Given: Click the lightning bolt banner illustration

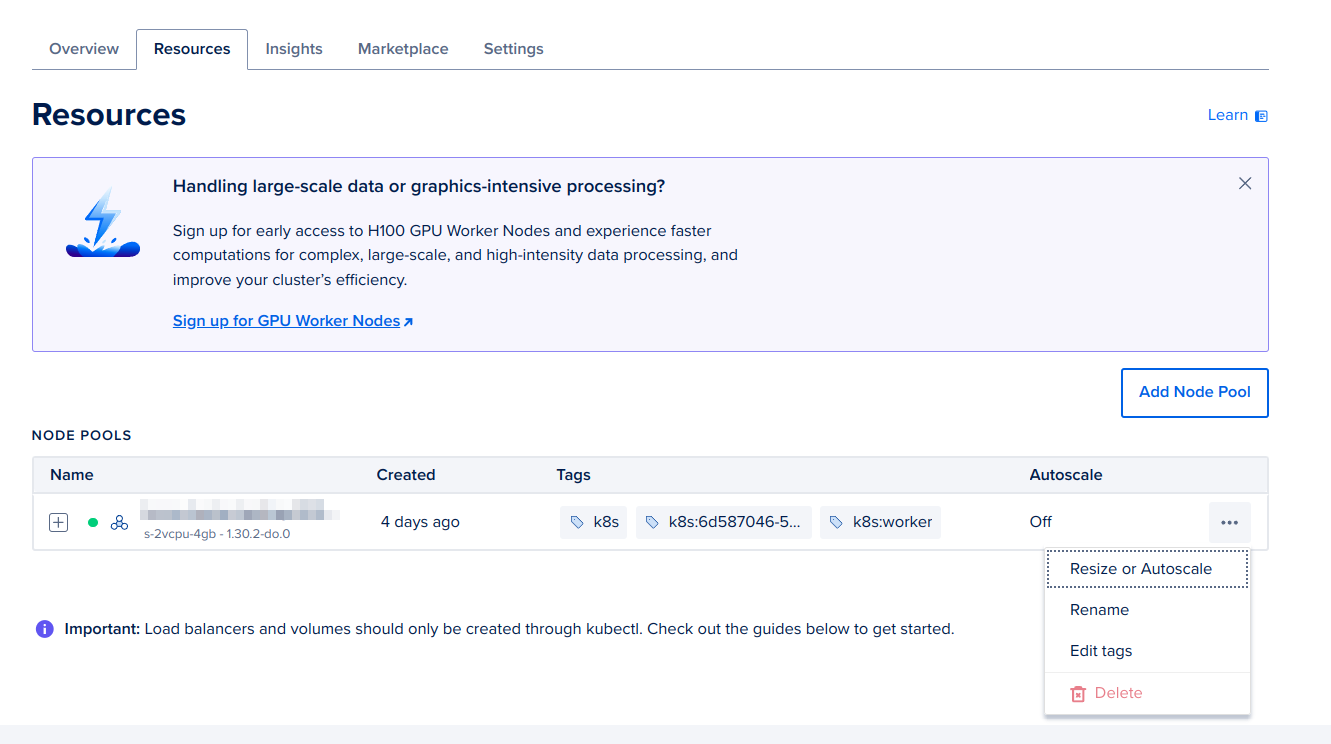Looking at the screenshot, I should coord(102,223).
